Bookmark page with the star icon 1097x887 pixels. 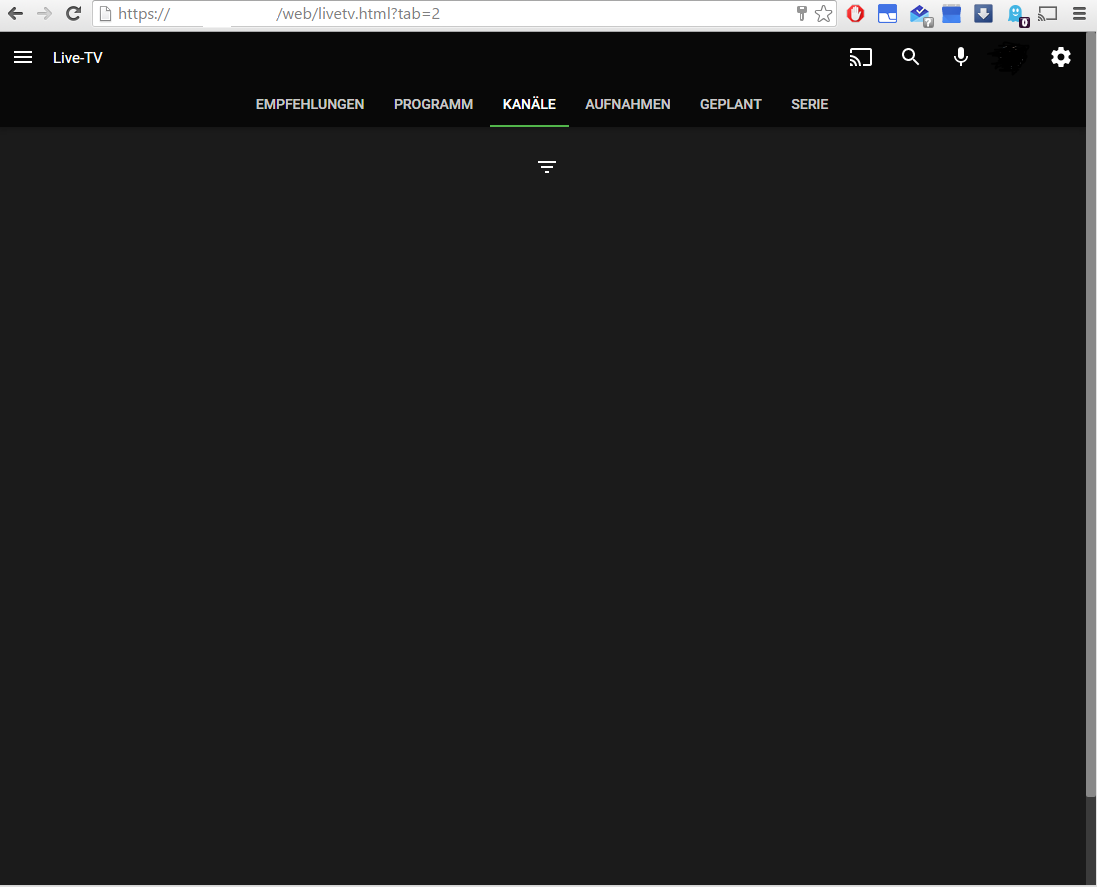[823, 13]
